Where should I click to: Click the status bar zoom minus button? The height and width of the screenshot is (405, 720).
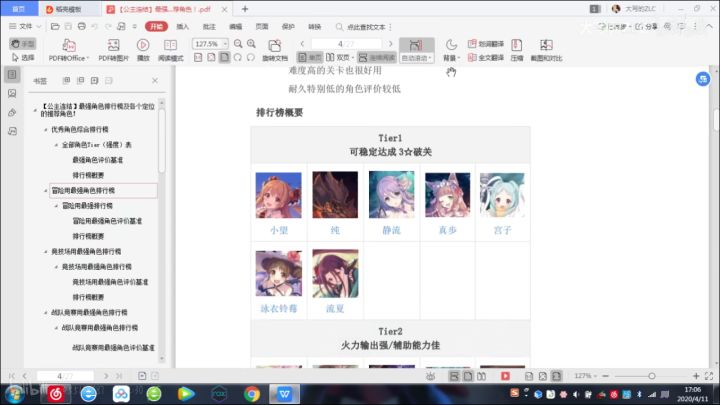605,376
